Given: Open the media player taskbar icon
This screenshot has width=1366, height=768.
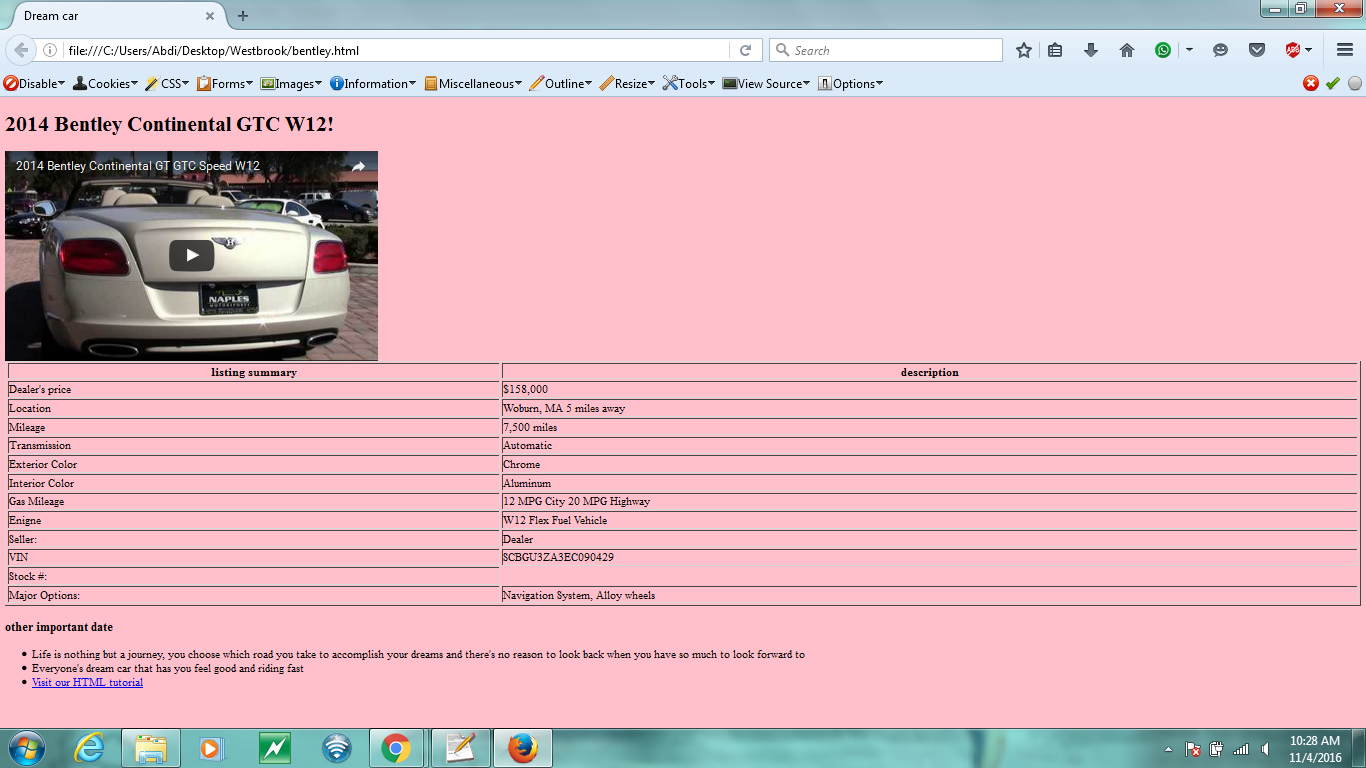Looking at the screenshot, I should pos(211,748).
